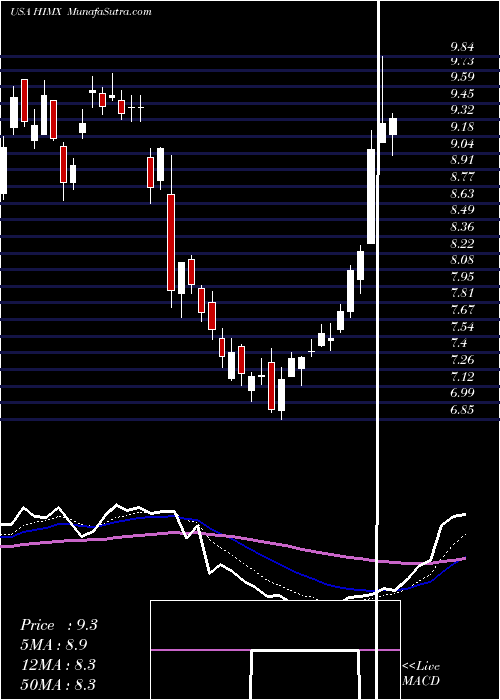Click the 8.36 price axis label
Image resolution: width=500 pixels, height=700 pixels.
(x=462, y=227)
